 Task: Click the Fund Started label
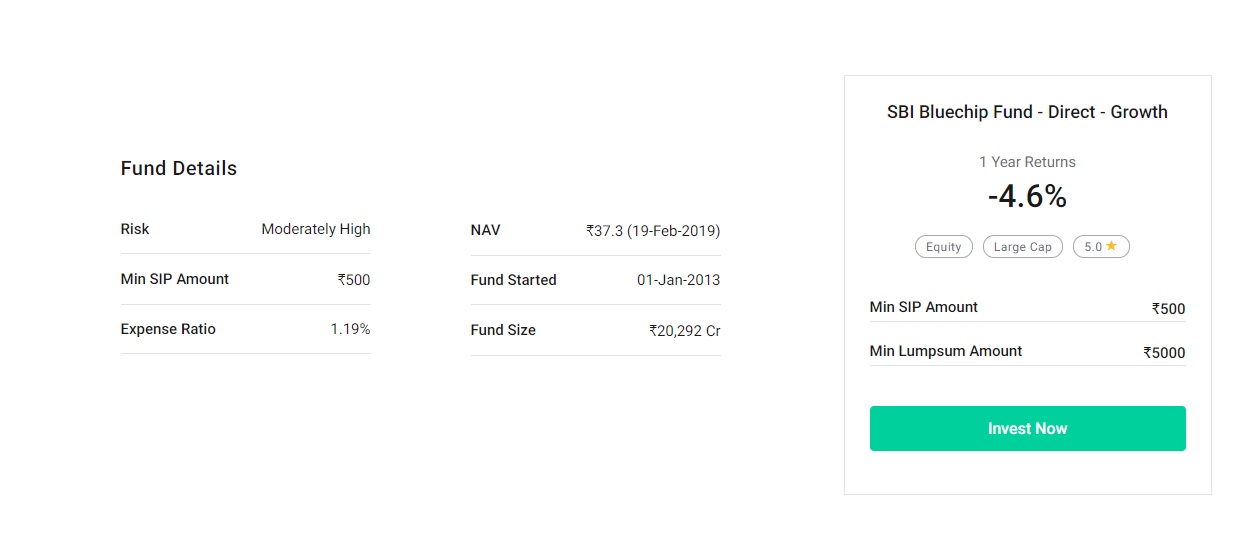513,280
